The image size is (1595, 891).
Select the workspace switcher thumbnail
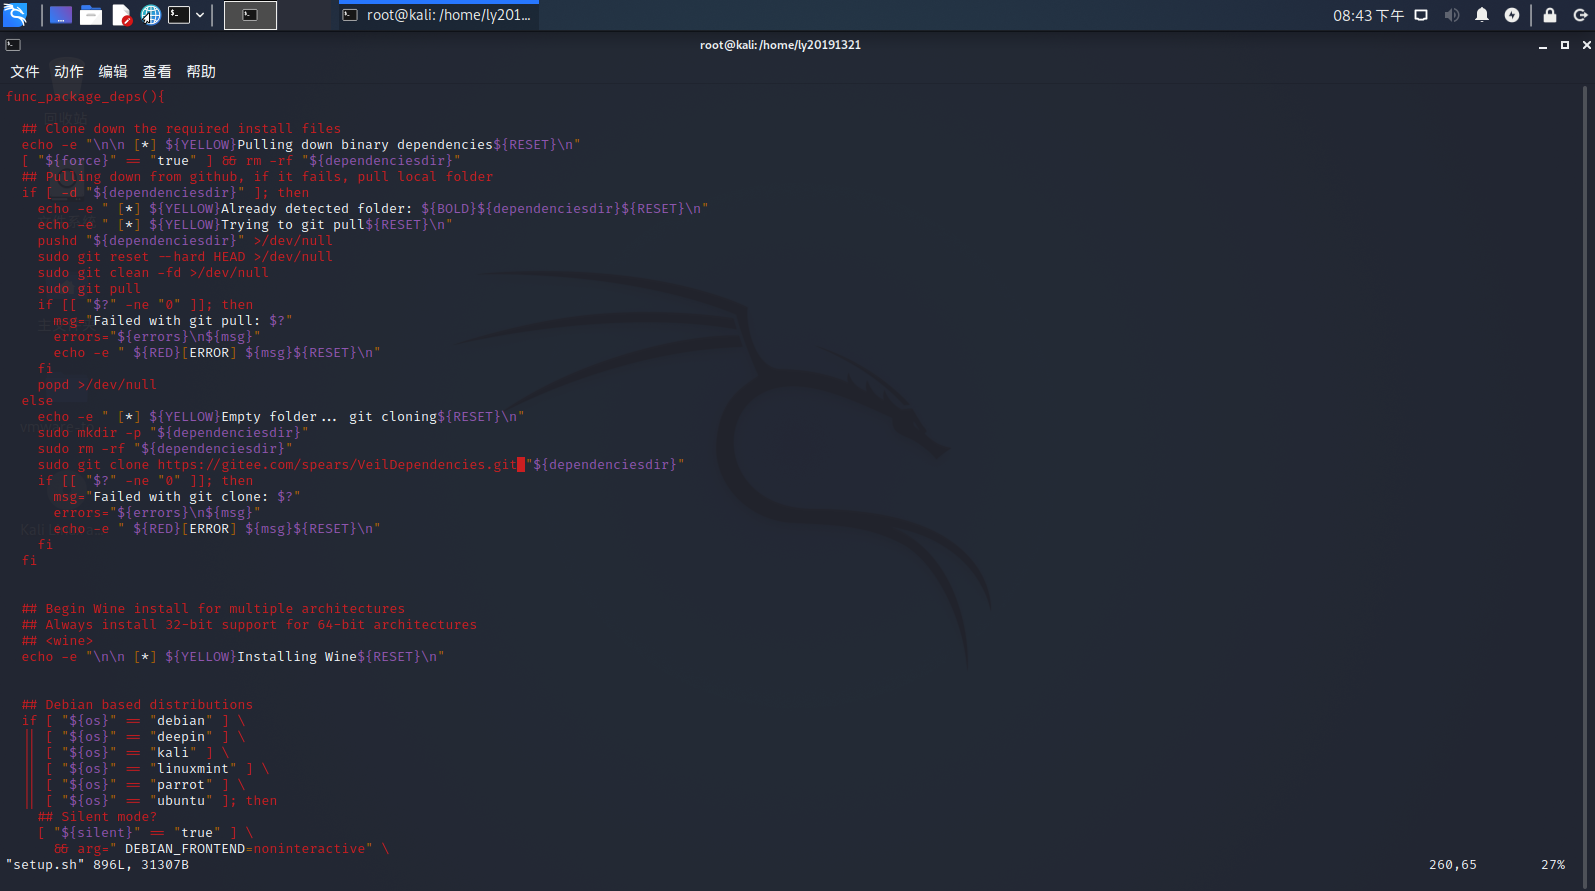(250, 15)
